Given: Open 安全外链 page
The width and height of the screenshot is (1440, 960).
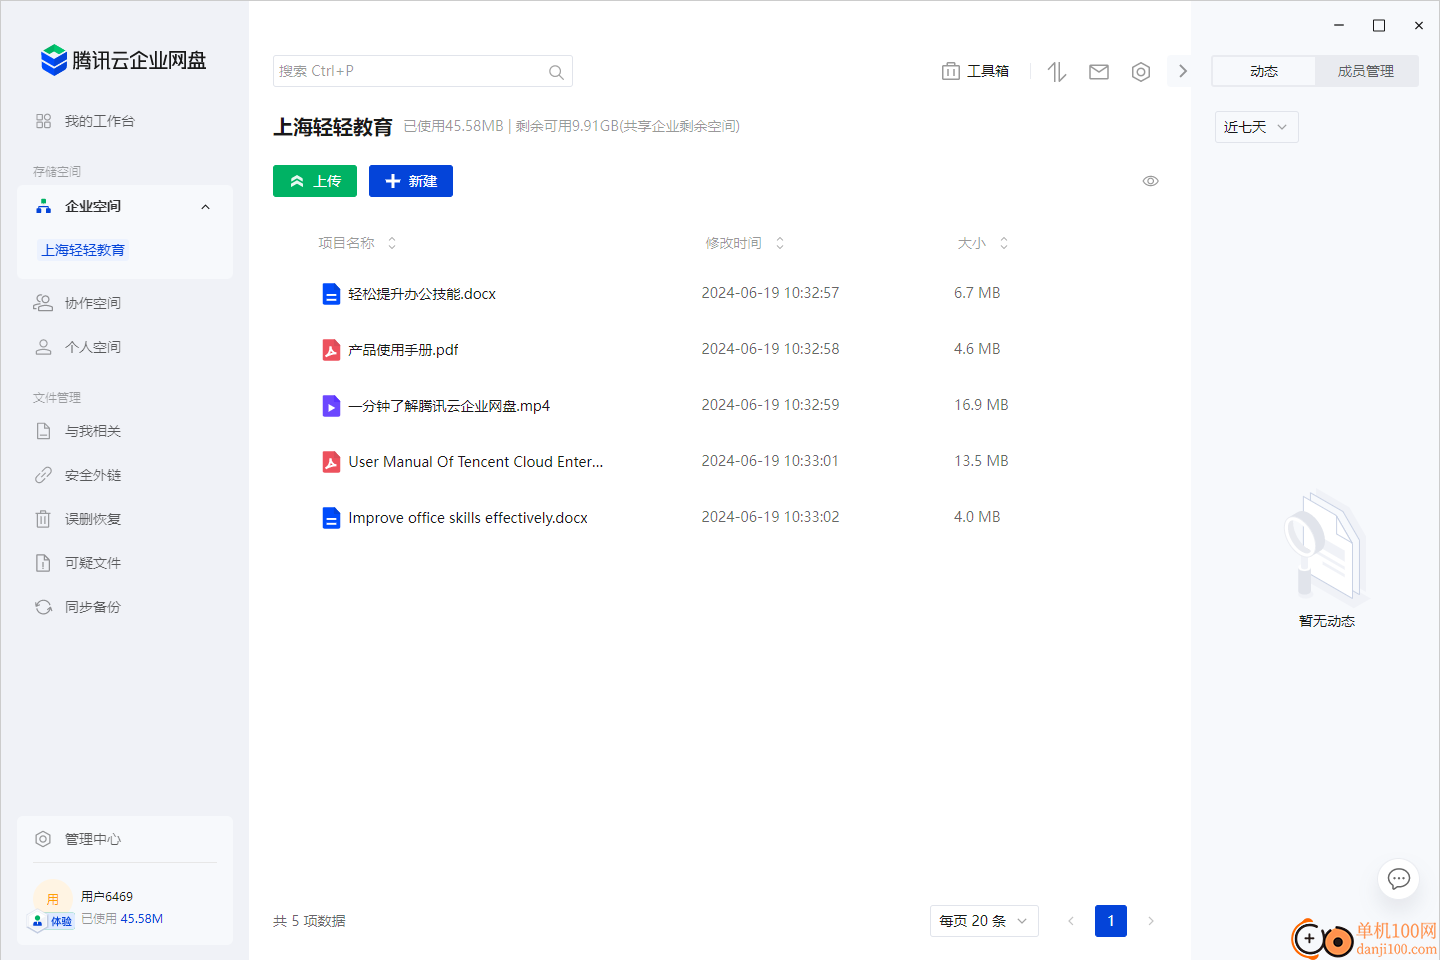Looking at the screenshot, I should click(93, 475).
